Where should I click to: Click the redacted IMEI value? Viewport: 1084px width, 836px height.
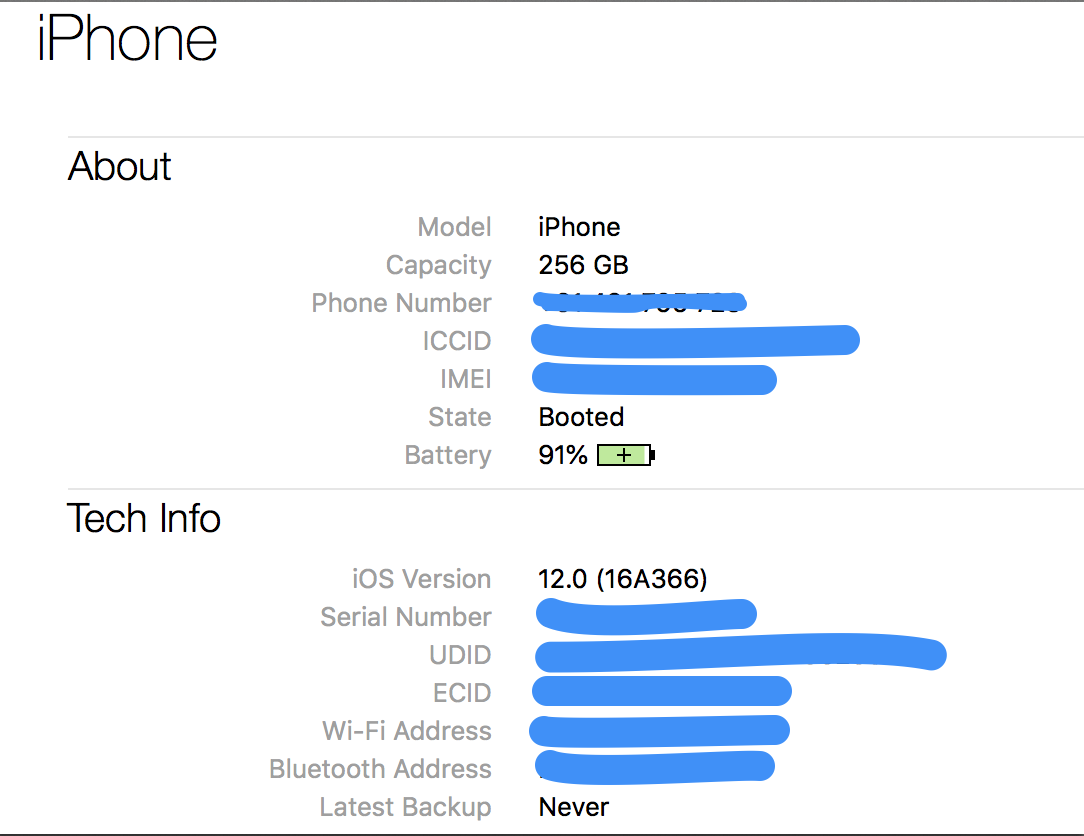[655, 379]
